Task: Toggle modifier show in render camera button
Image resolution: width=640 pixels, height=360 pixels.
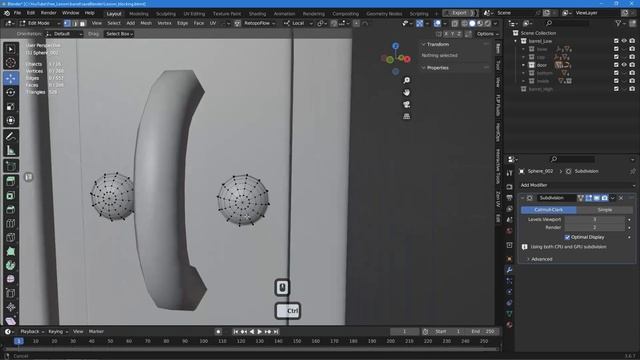Action: (x=604, y=198)
